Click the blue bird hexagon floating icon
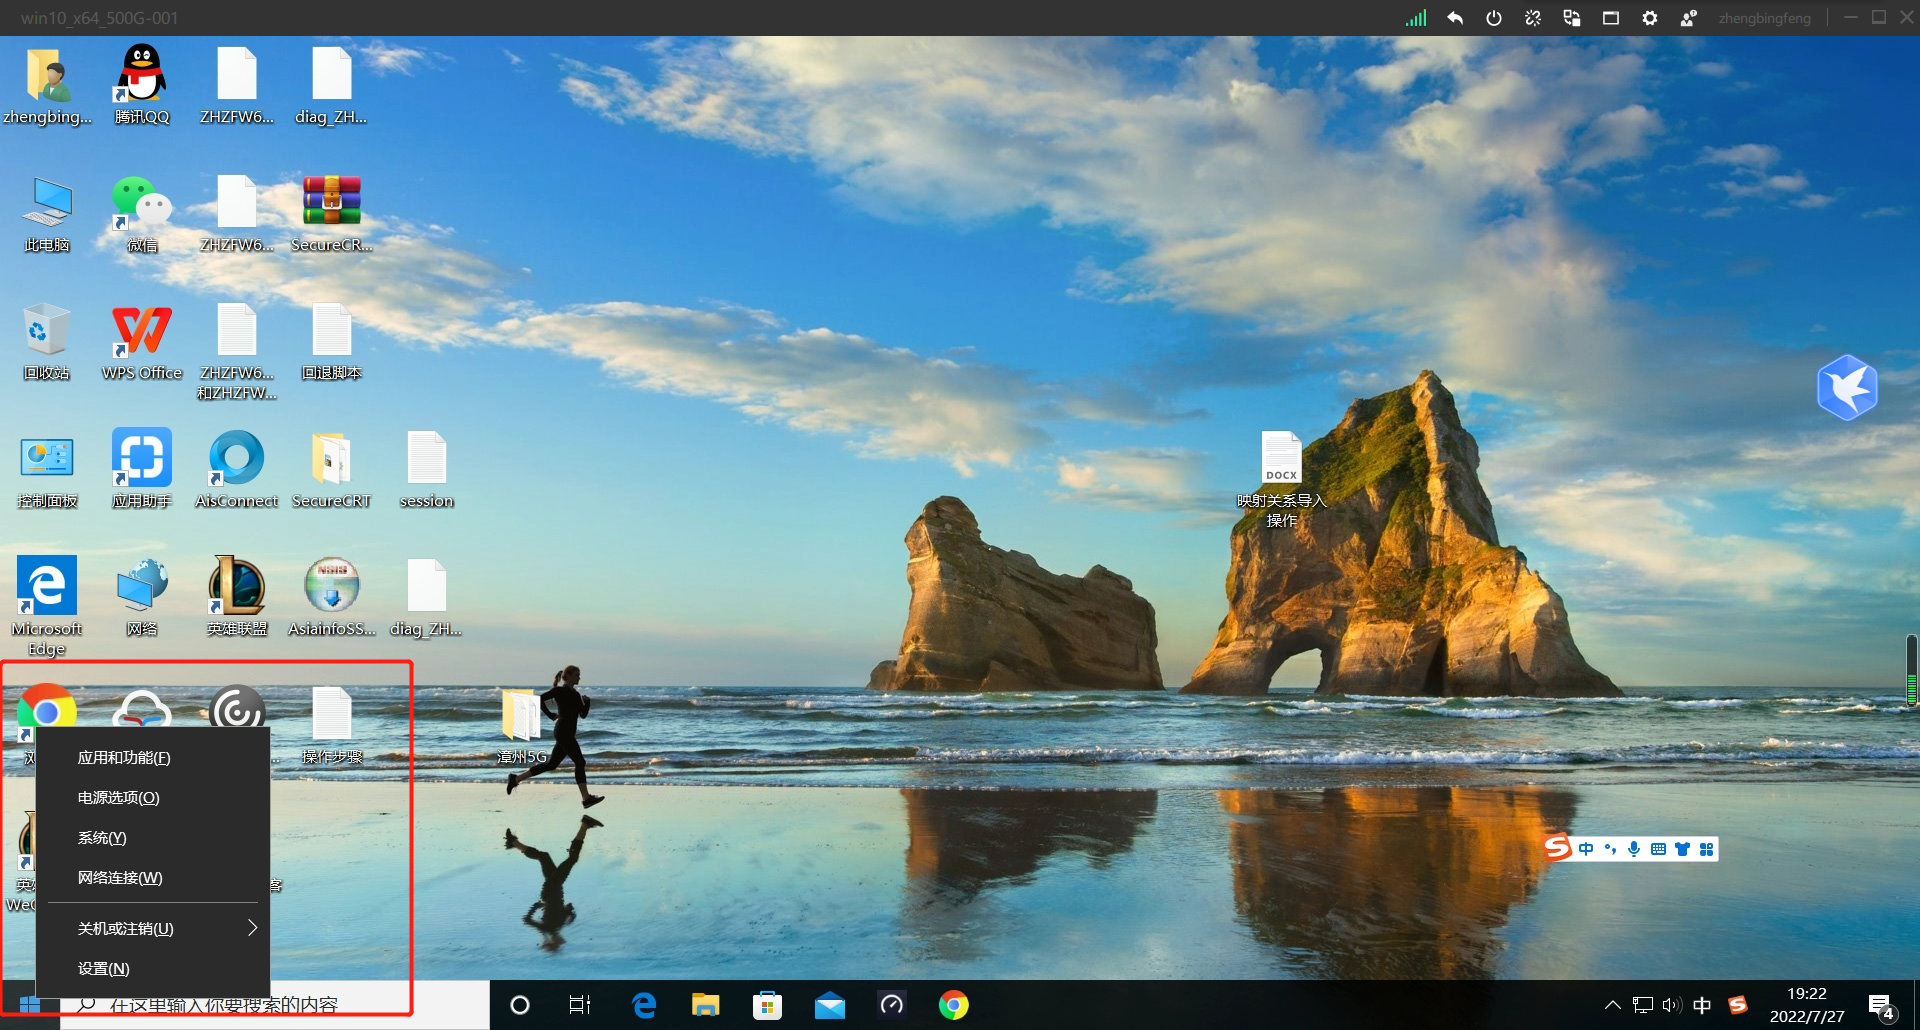The height and width of the screenshot is (1030, 1920). tap(1847, 387)
